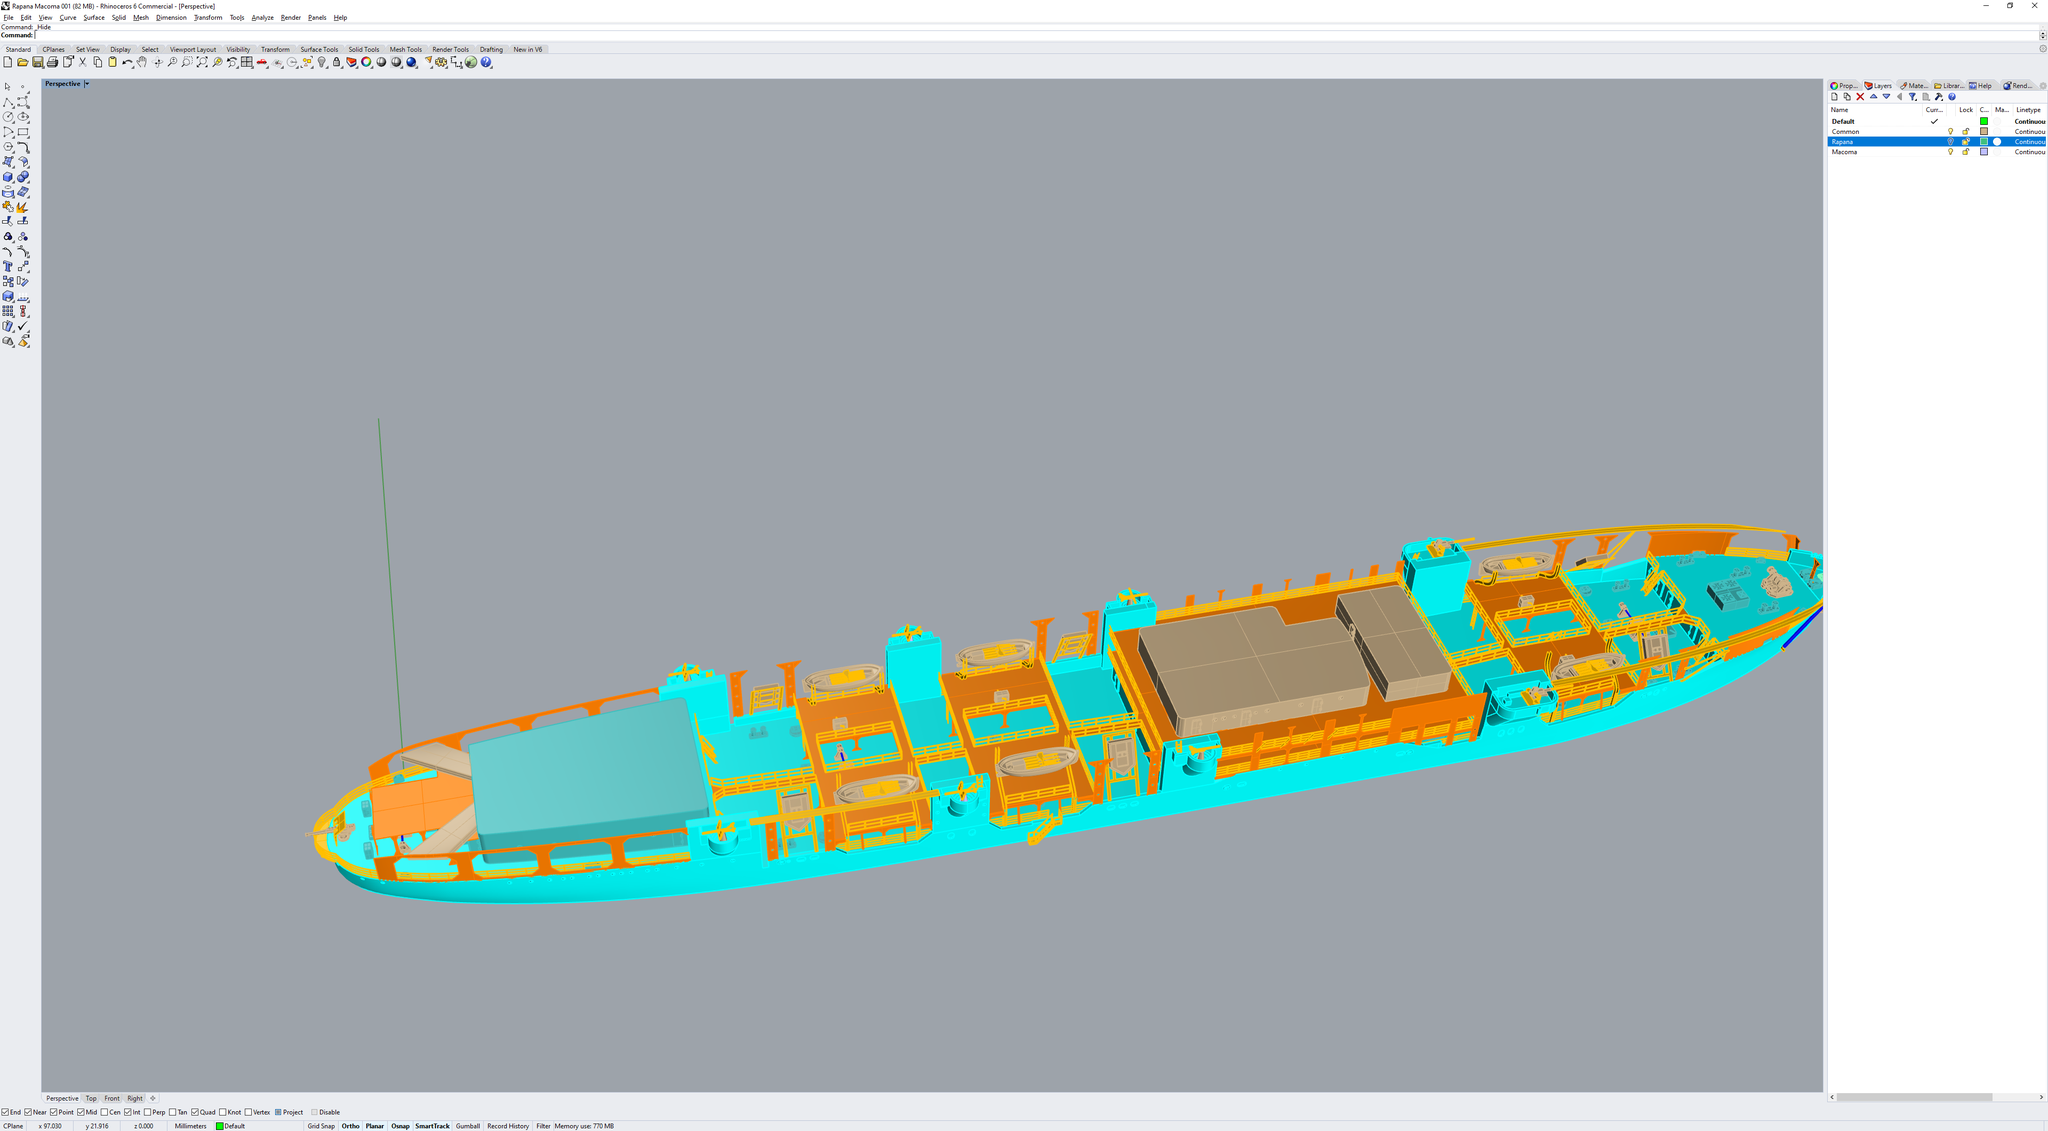The width and height of the screenshot is (2048, 1131).
Task: Toggle SmartTrack in the status bar
Action: click(432, 1126)
